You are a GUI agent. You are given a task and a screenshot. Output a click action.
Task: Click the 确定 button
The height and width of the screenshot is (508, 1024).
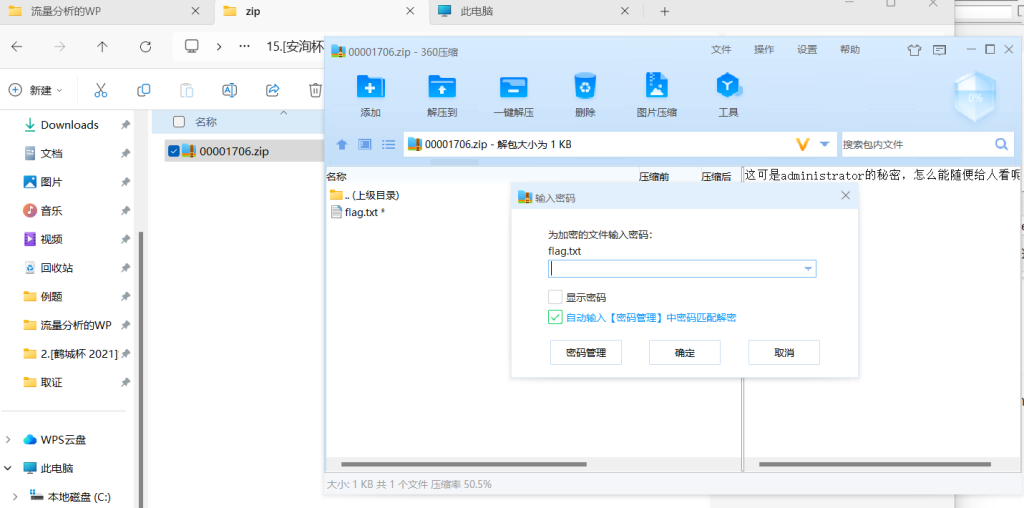tap(685, 353)
